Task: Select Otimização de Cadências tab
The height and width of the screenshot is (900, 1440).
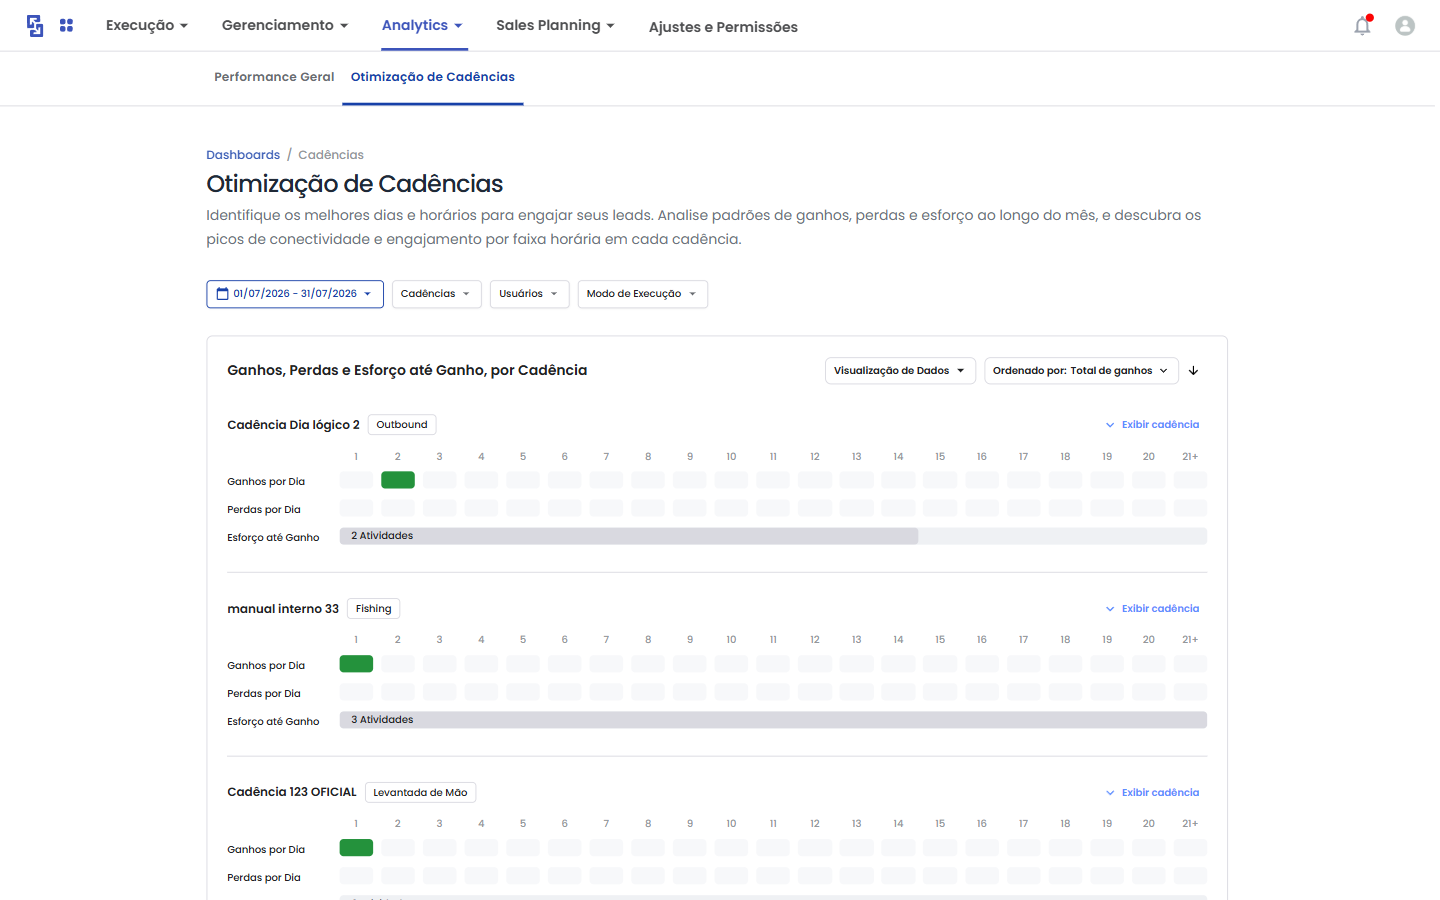Action: click(433, 77)
